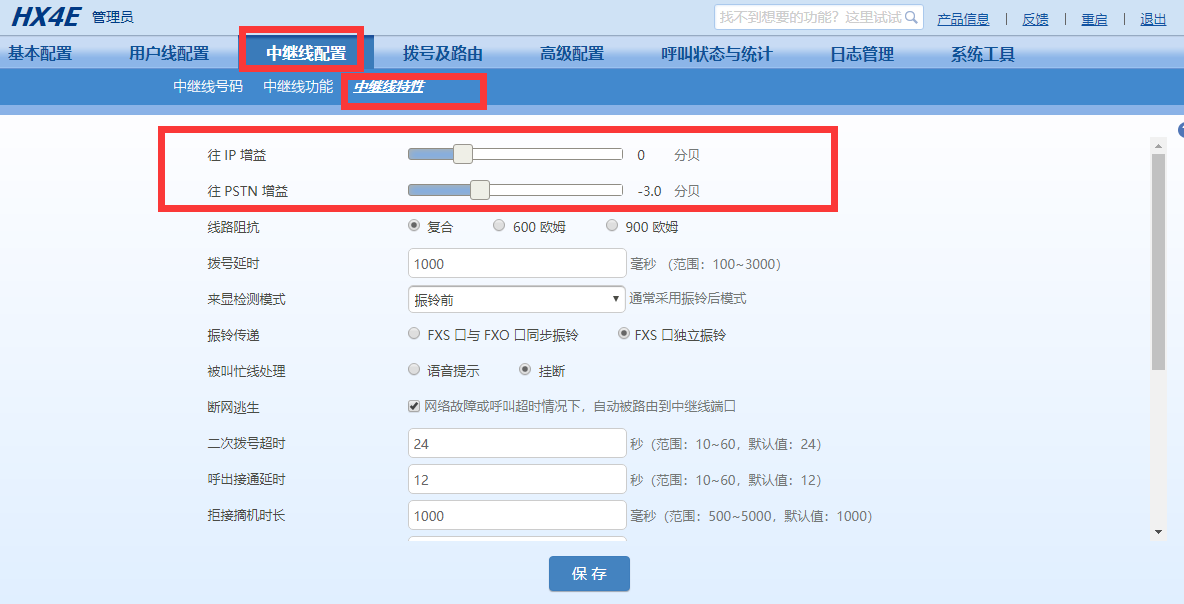Save the trunk line settings with 保存
Image resolution: width=1184 pixels, height=604 pixels.
(x=589, y=573)
